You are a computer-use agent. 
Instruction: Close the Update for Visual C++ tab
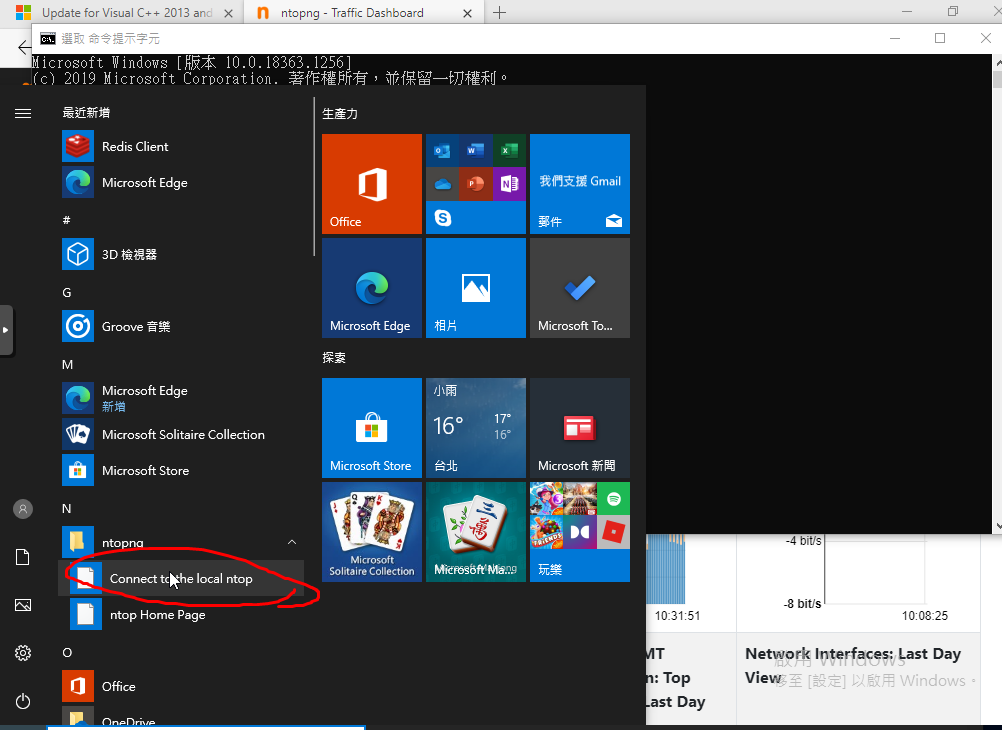(x=228, y=13)
